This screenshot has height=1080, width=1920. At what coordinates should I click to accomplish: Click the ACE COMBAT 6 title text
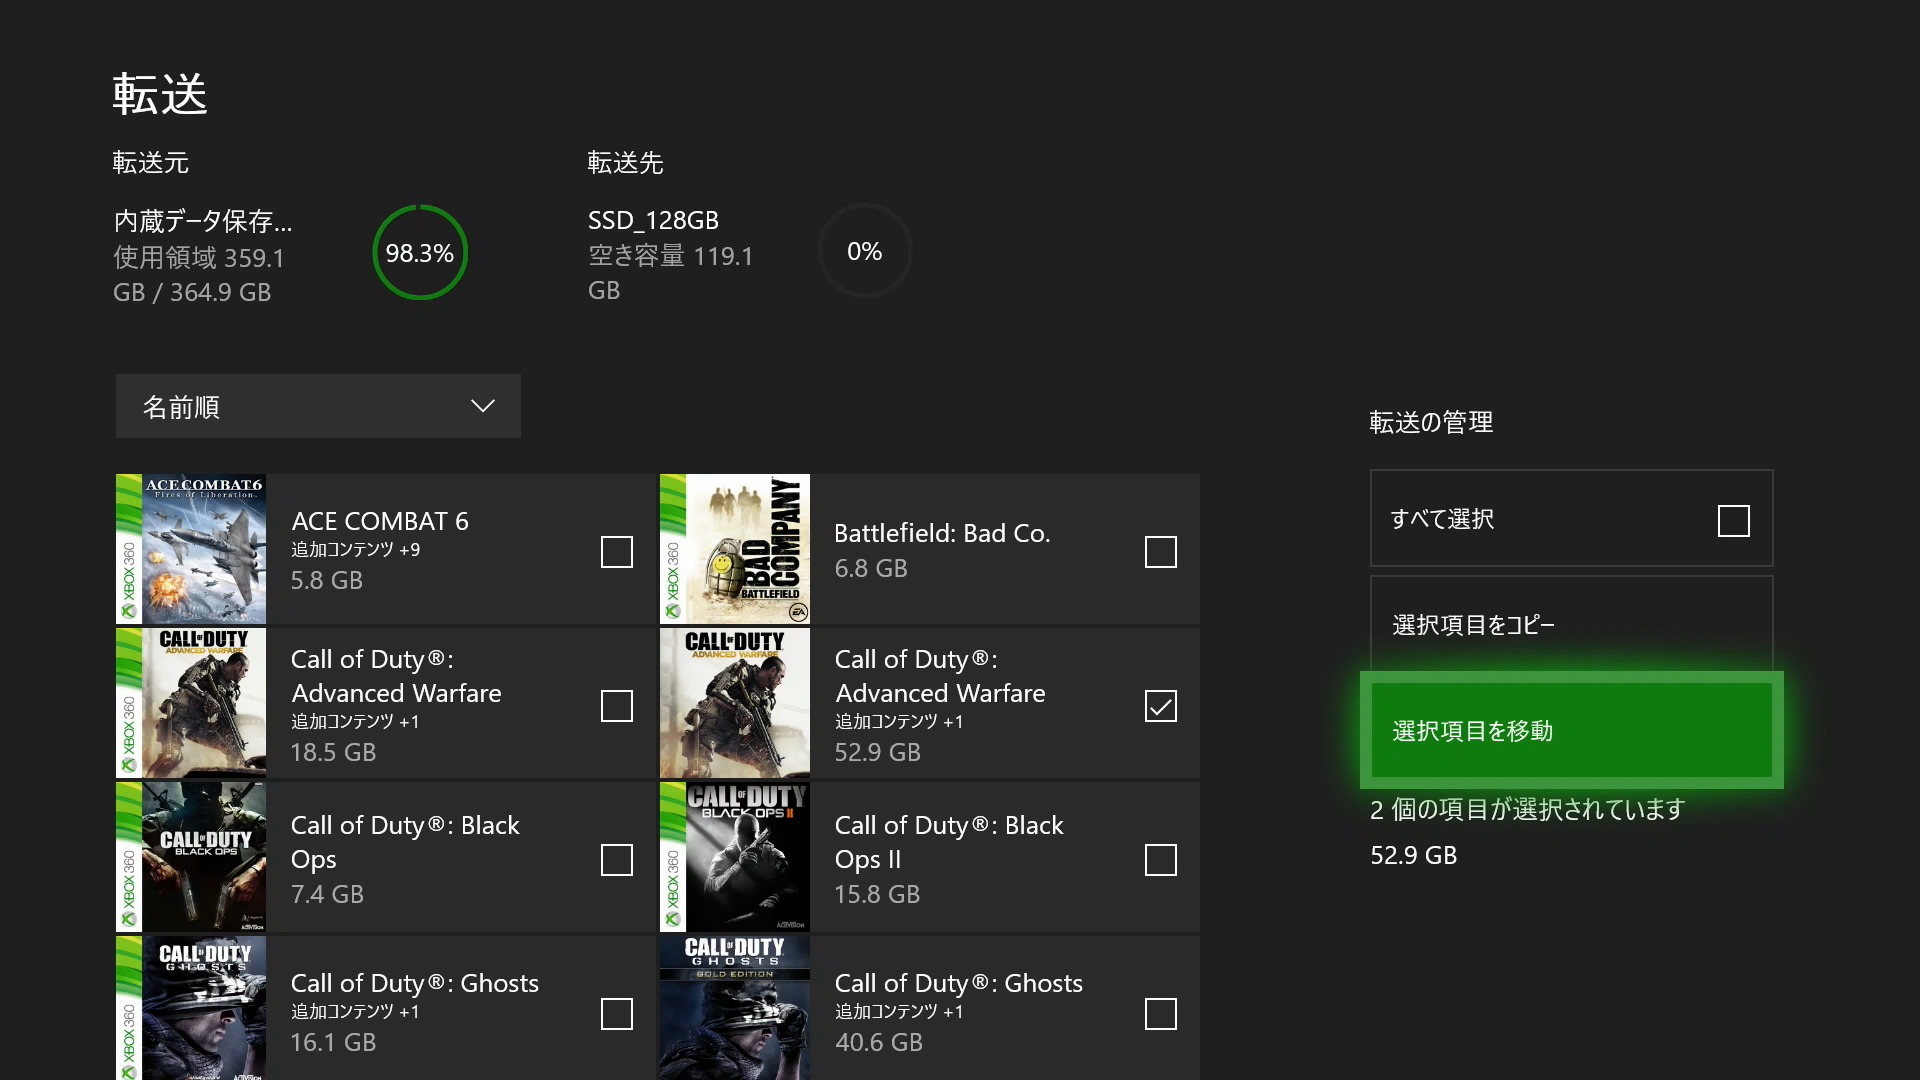point(380,521)
